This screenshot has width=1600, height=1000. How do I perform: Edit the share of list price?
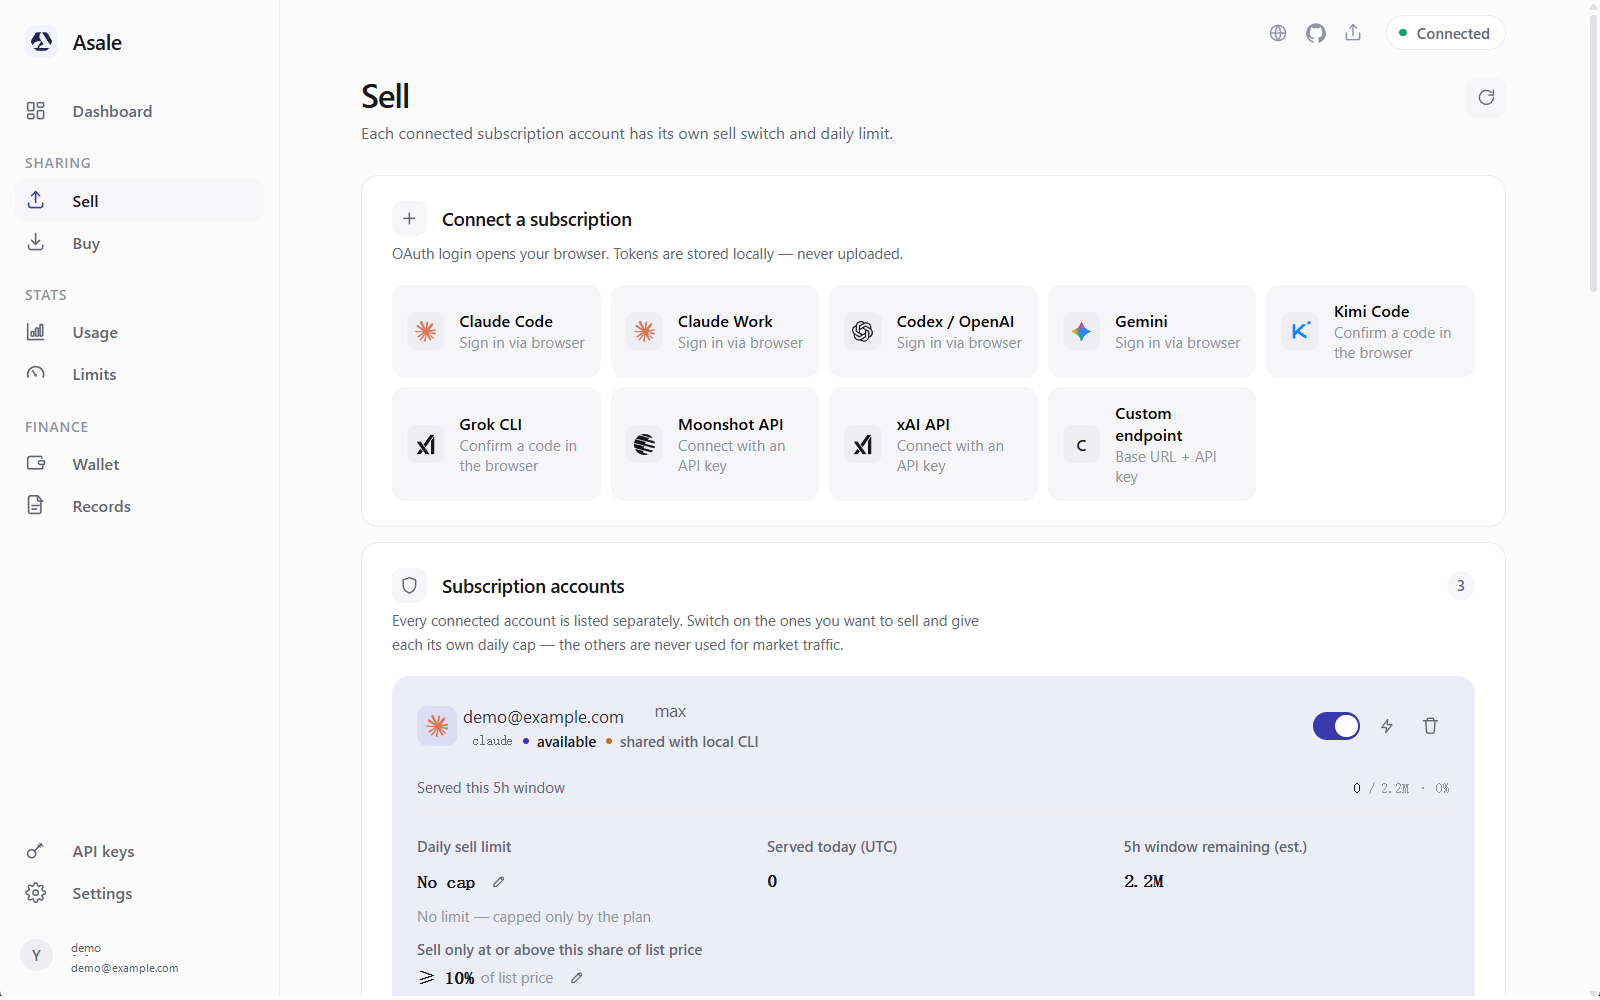tap(577, 978)
